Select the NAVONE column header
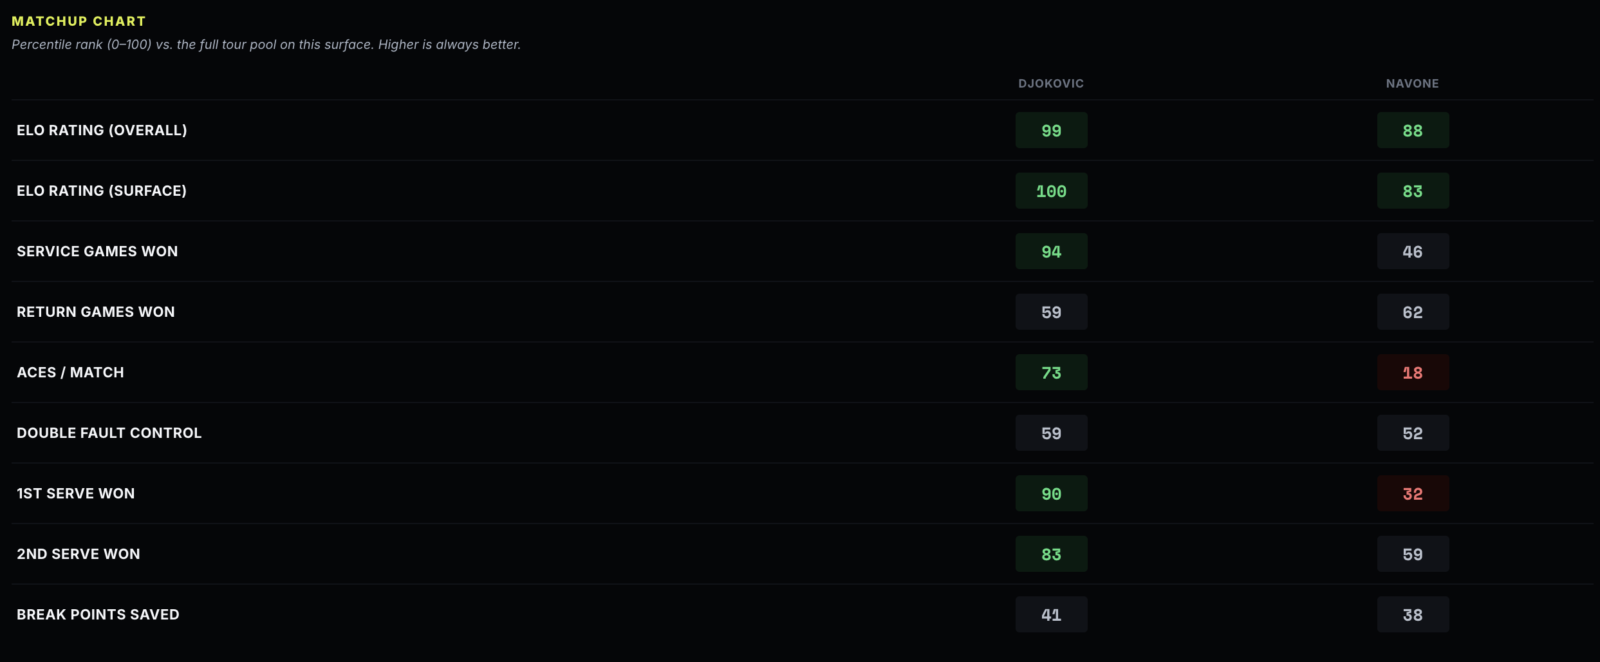The width and height of the screenshot is (1600, 662). (x=1412, y=84)
